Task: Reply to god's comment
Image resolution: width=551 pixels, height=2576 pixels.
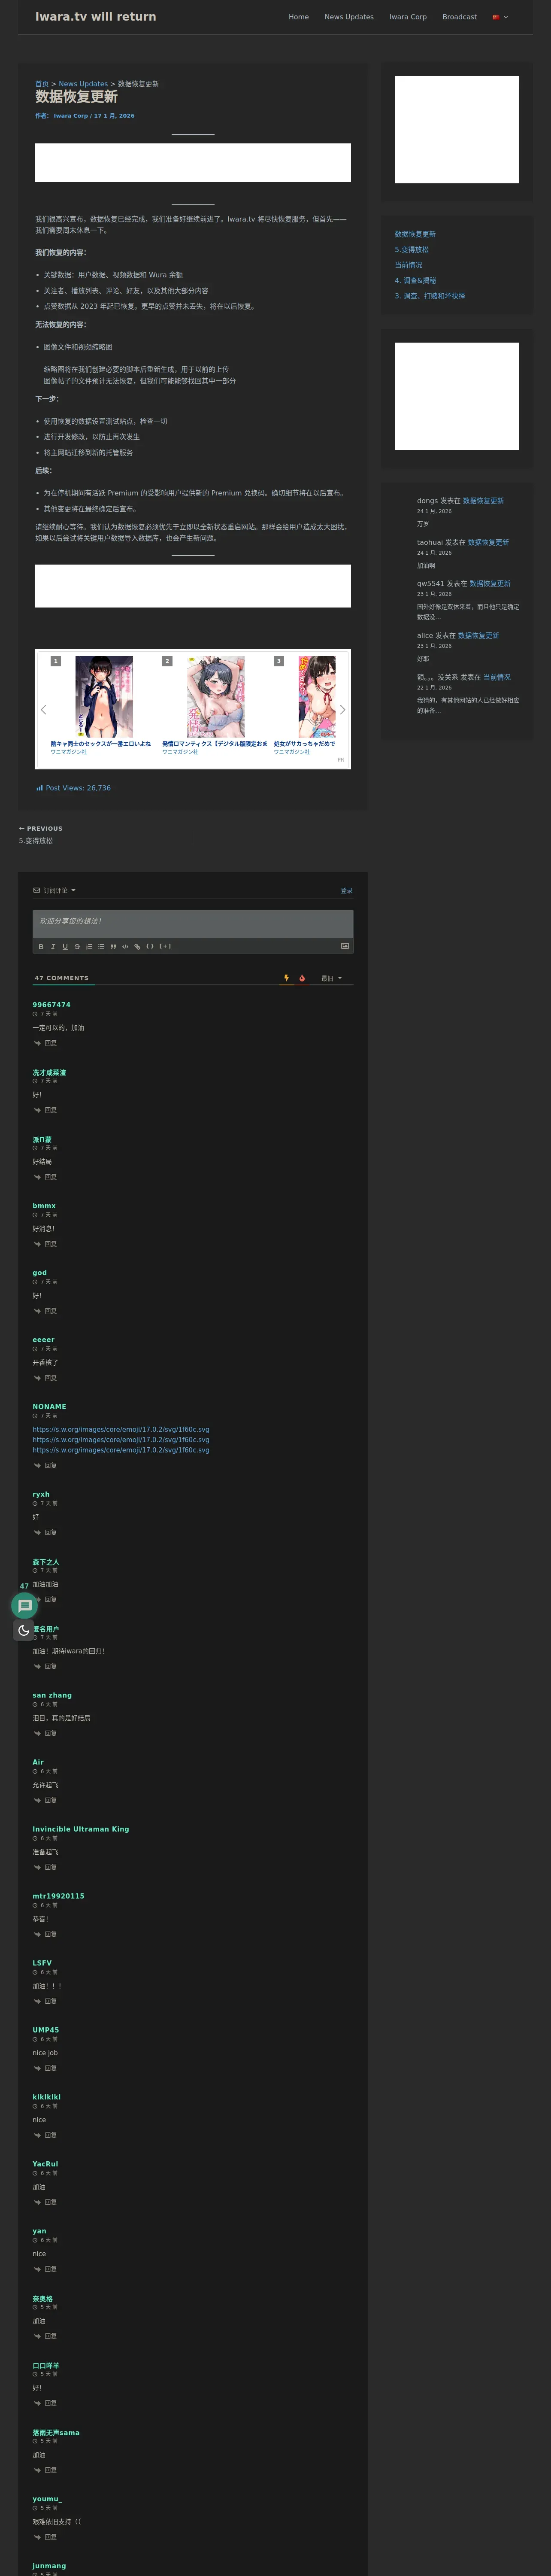Action: tap(45, 1311)
